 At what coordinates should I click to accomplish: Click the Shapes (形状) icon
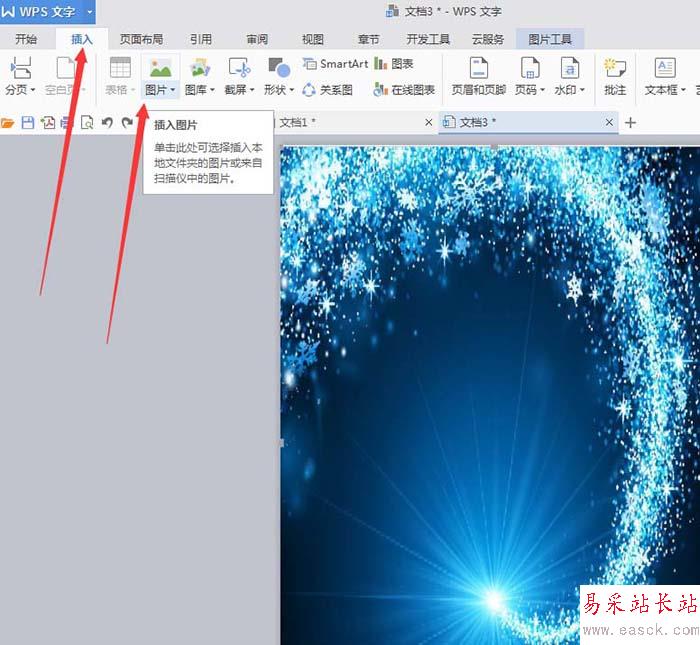click(279, 68)
